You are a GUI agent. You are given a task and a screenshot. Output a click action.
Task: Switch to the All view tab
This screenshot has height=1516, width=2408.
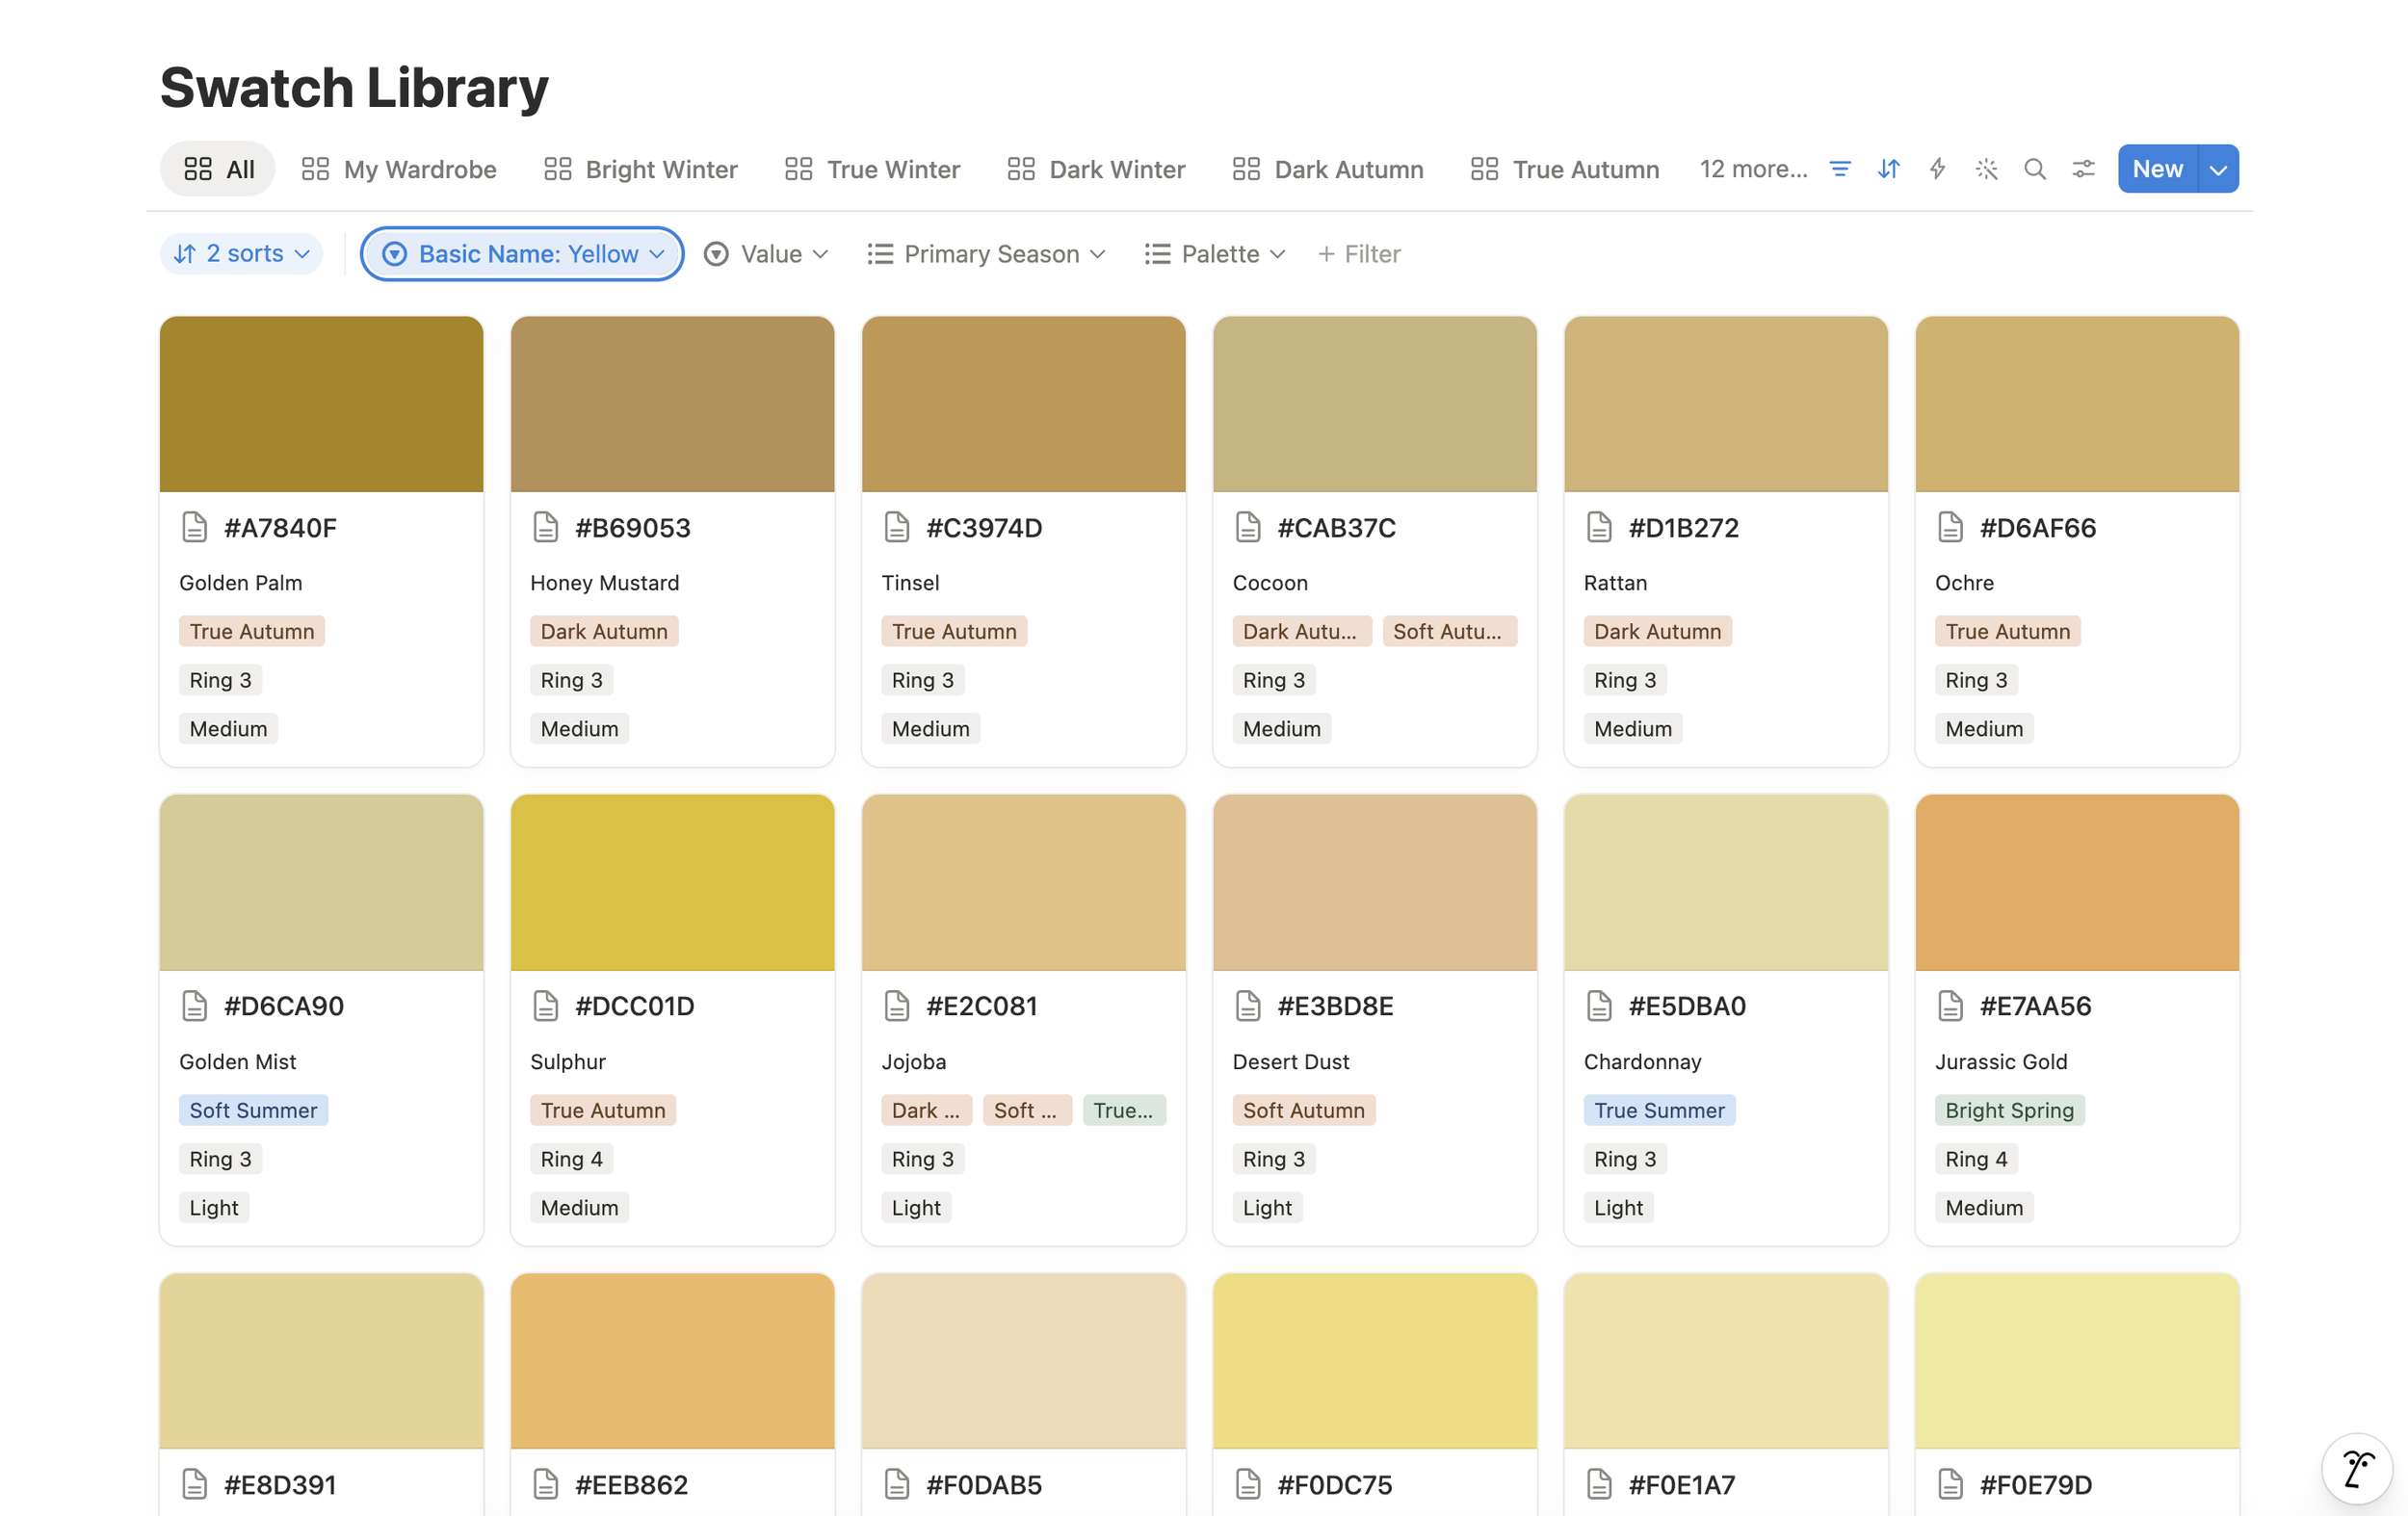218,169
